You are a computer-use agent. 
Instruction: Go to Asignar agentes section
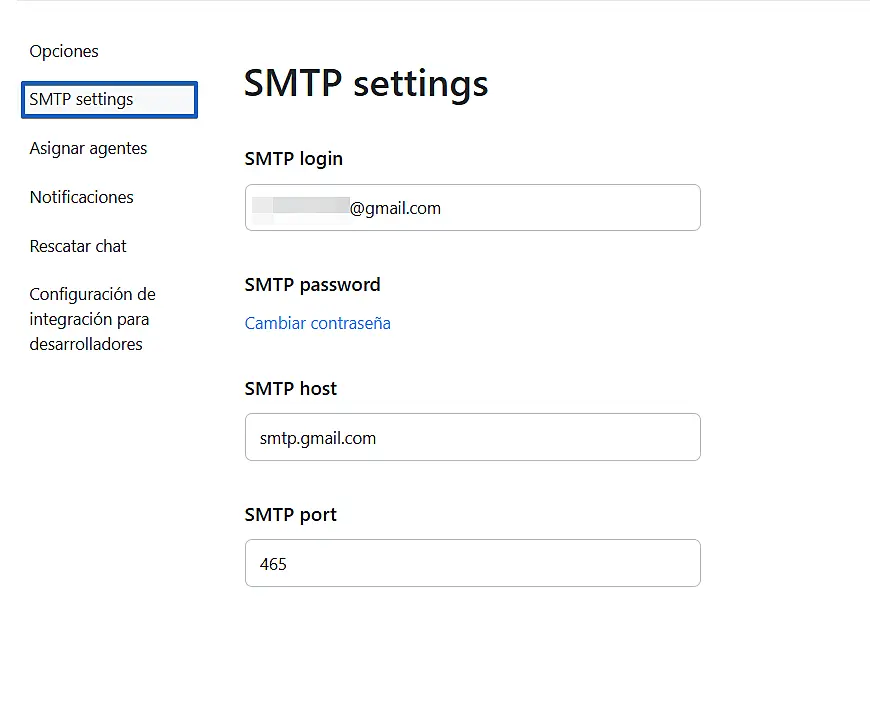[x=88, y=148]
